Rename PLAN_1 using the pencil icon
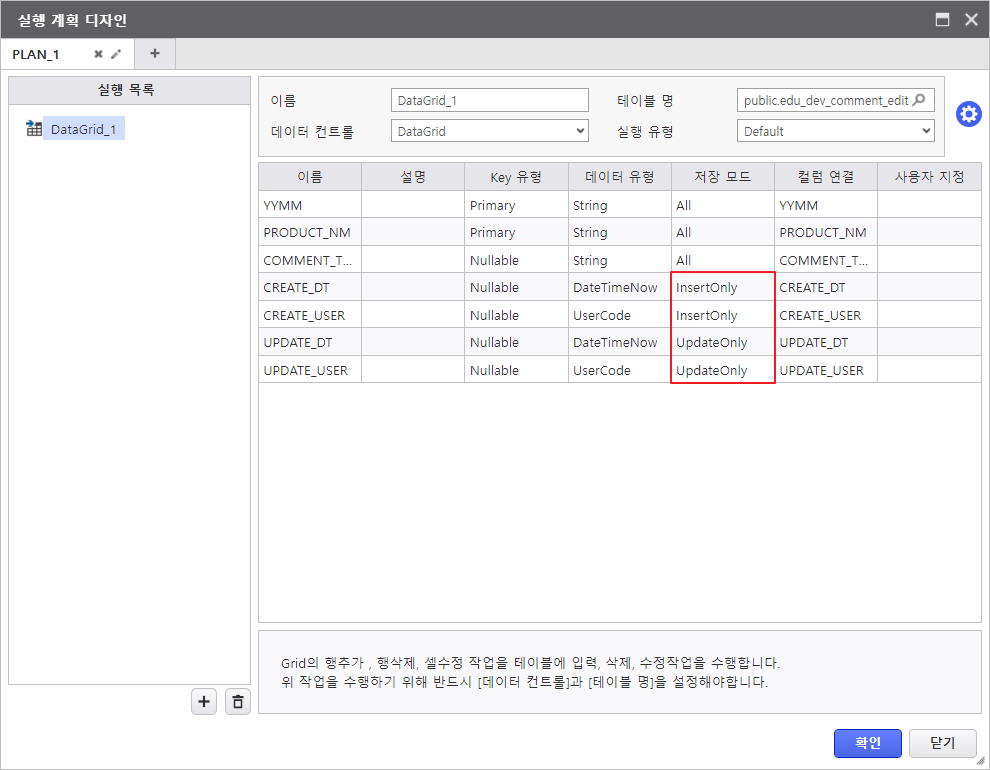990x770 pixels. click(x=116, y=54)
